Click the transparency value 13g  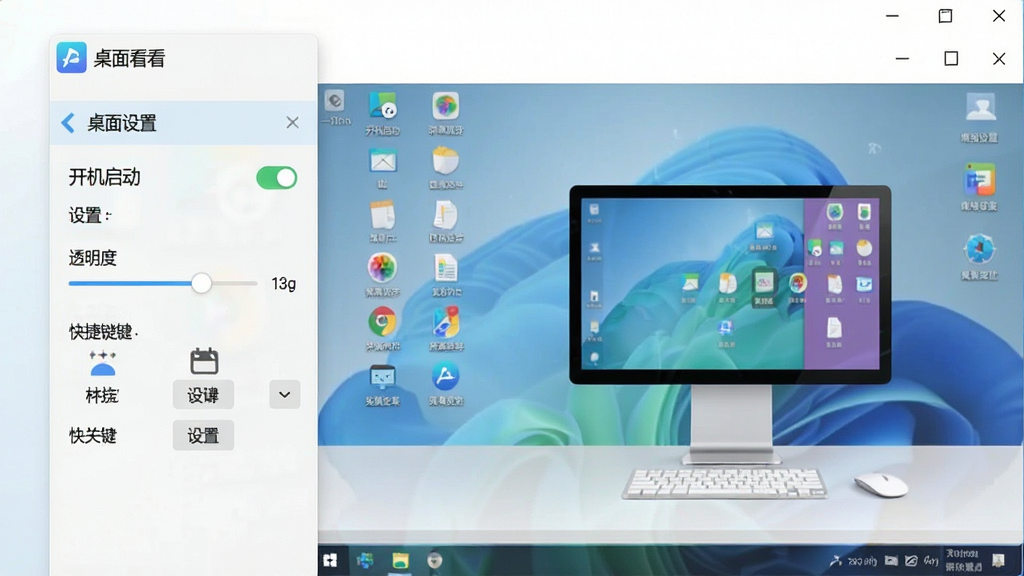click(283, 283)
